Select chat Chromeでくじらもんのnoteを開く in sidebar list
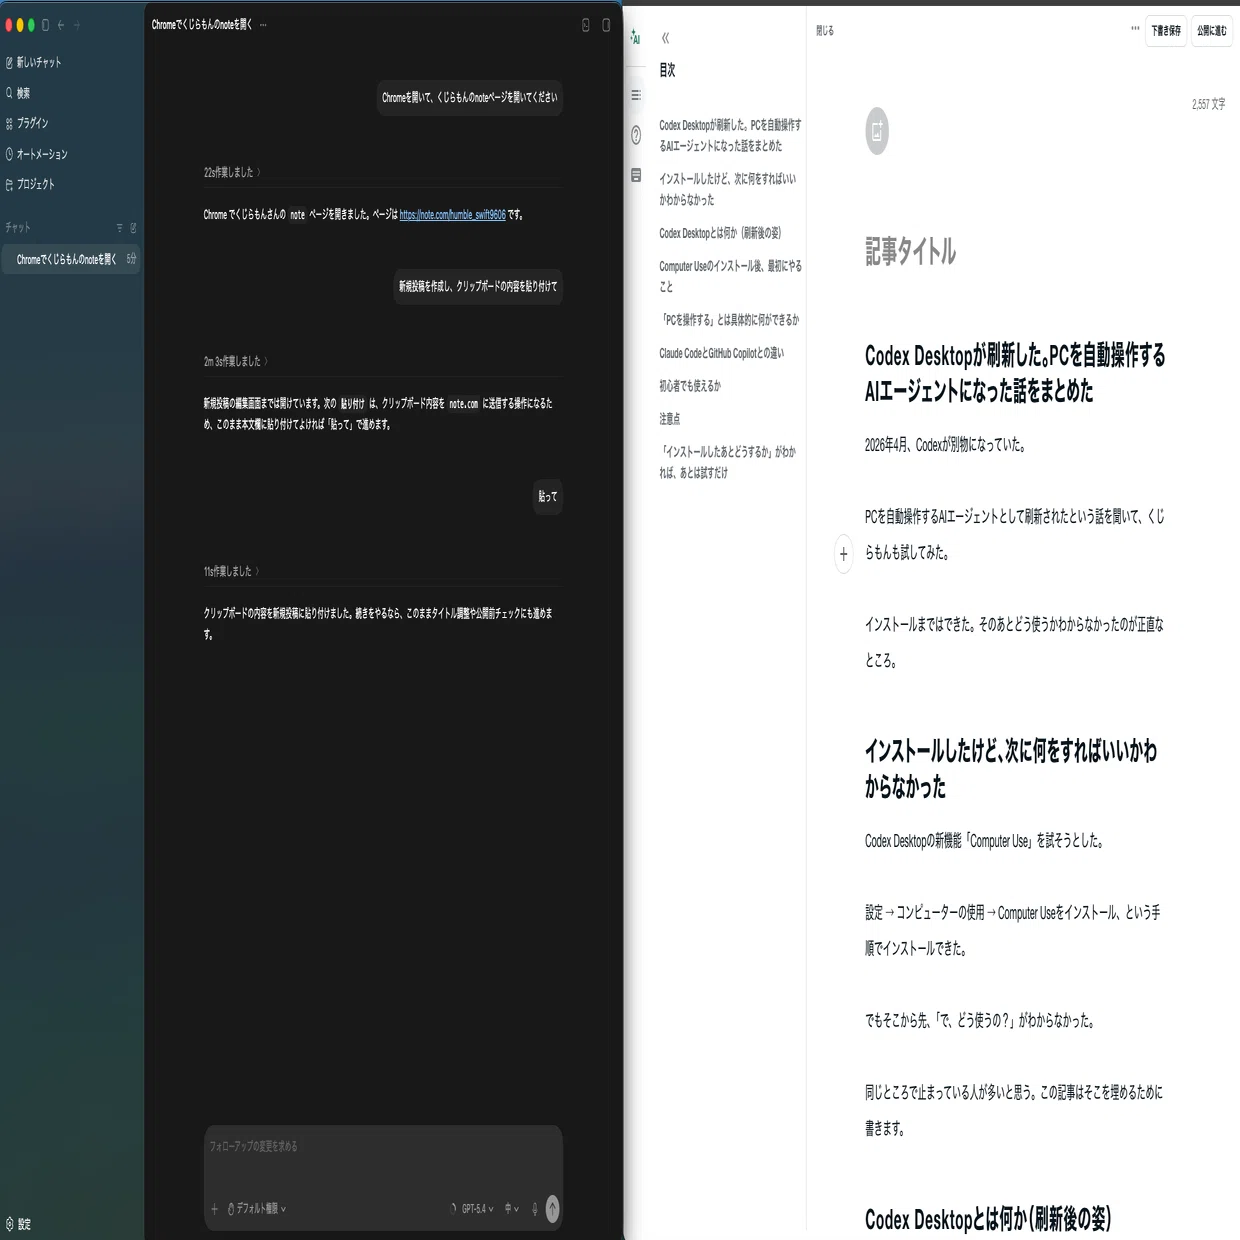1240x1240 pixels. point(71,259)
